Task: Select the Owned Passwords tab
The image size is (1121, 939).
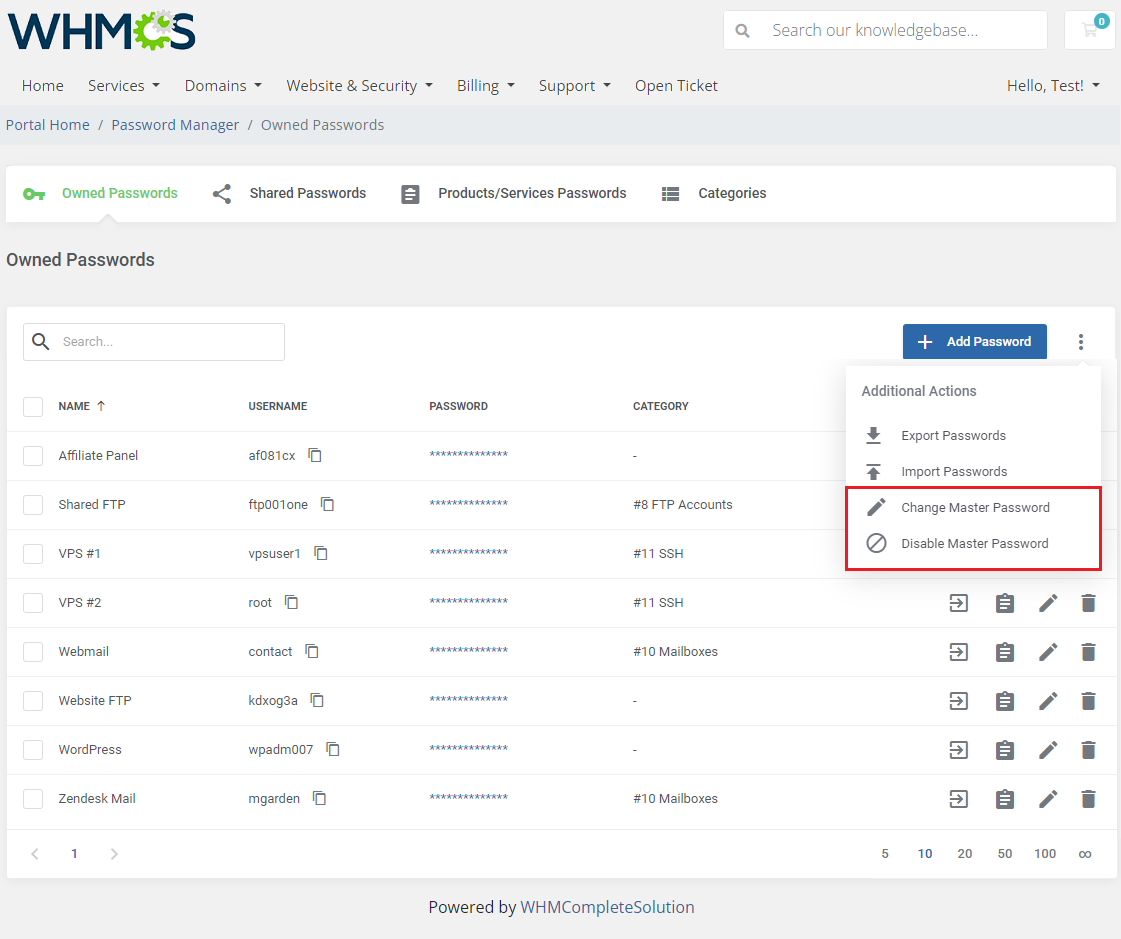Action: (100, 193)
